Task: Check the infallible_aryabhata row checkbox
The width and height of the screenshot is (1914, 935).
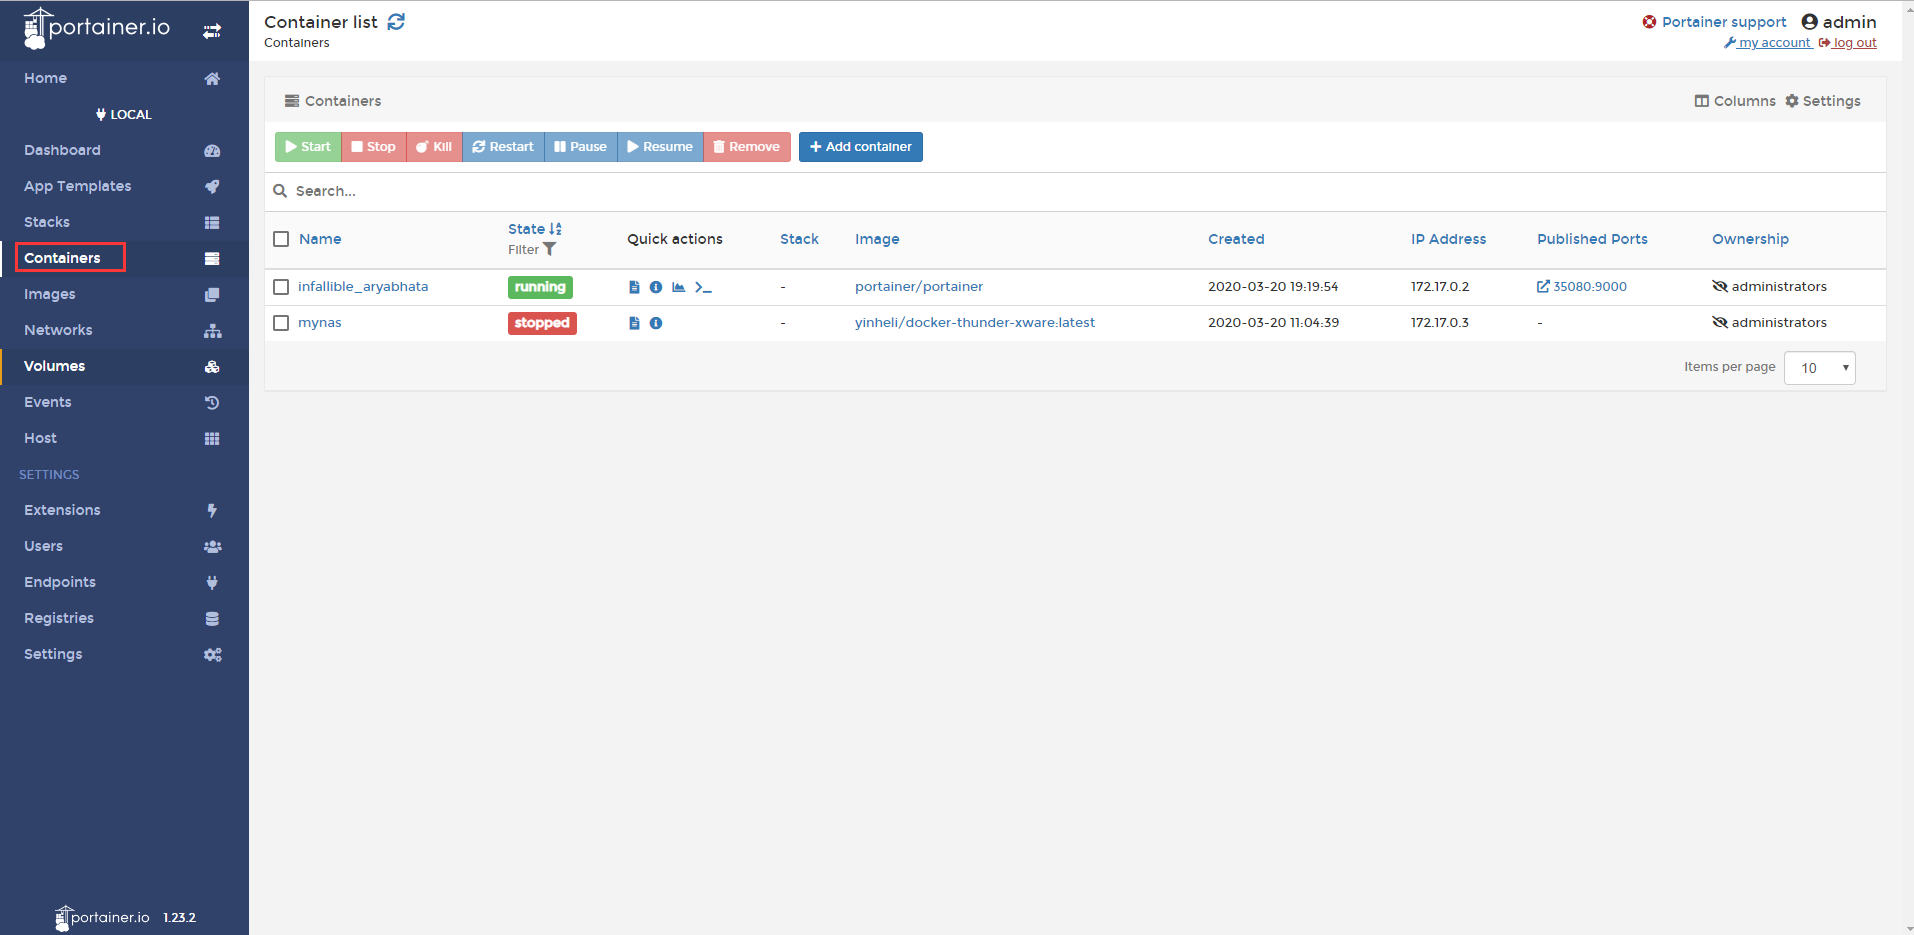Action: tap(281, 287)
